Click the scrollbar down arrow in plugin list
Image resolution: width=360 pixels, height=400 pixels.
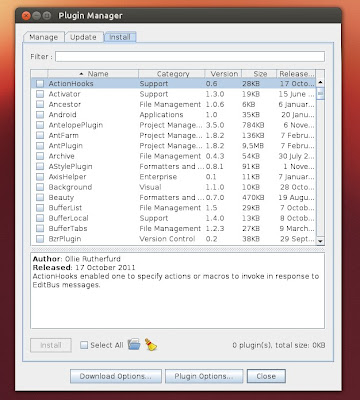pyautogui.click(x=320, y=241)
